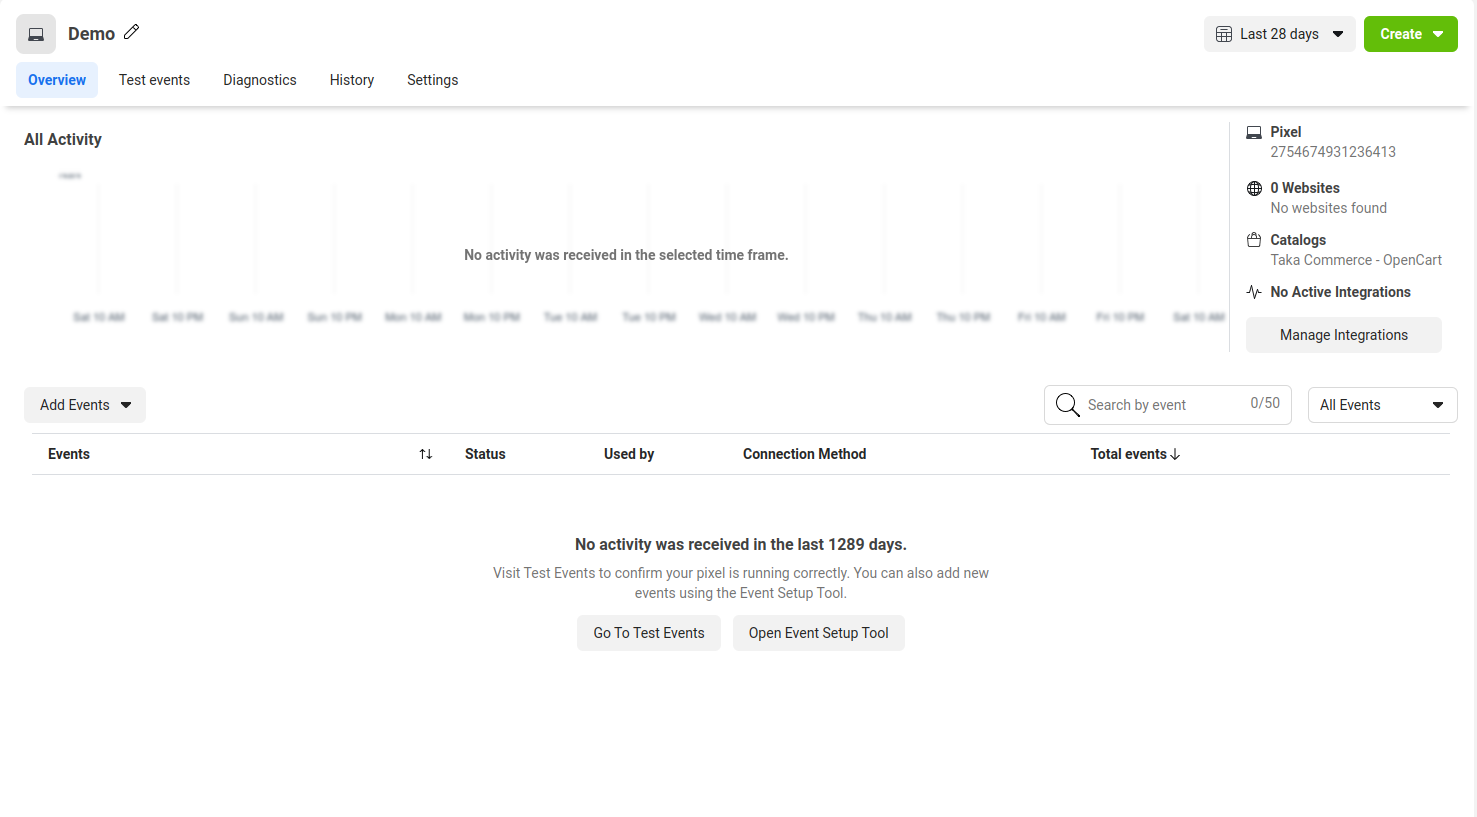Switch to the Test events tab
Screen dimensions: 1477x817
coord(154,80)
